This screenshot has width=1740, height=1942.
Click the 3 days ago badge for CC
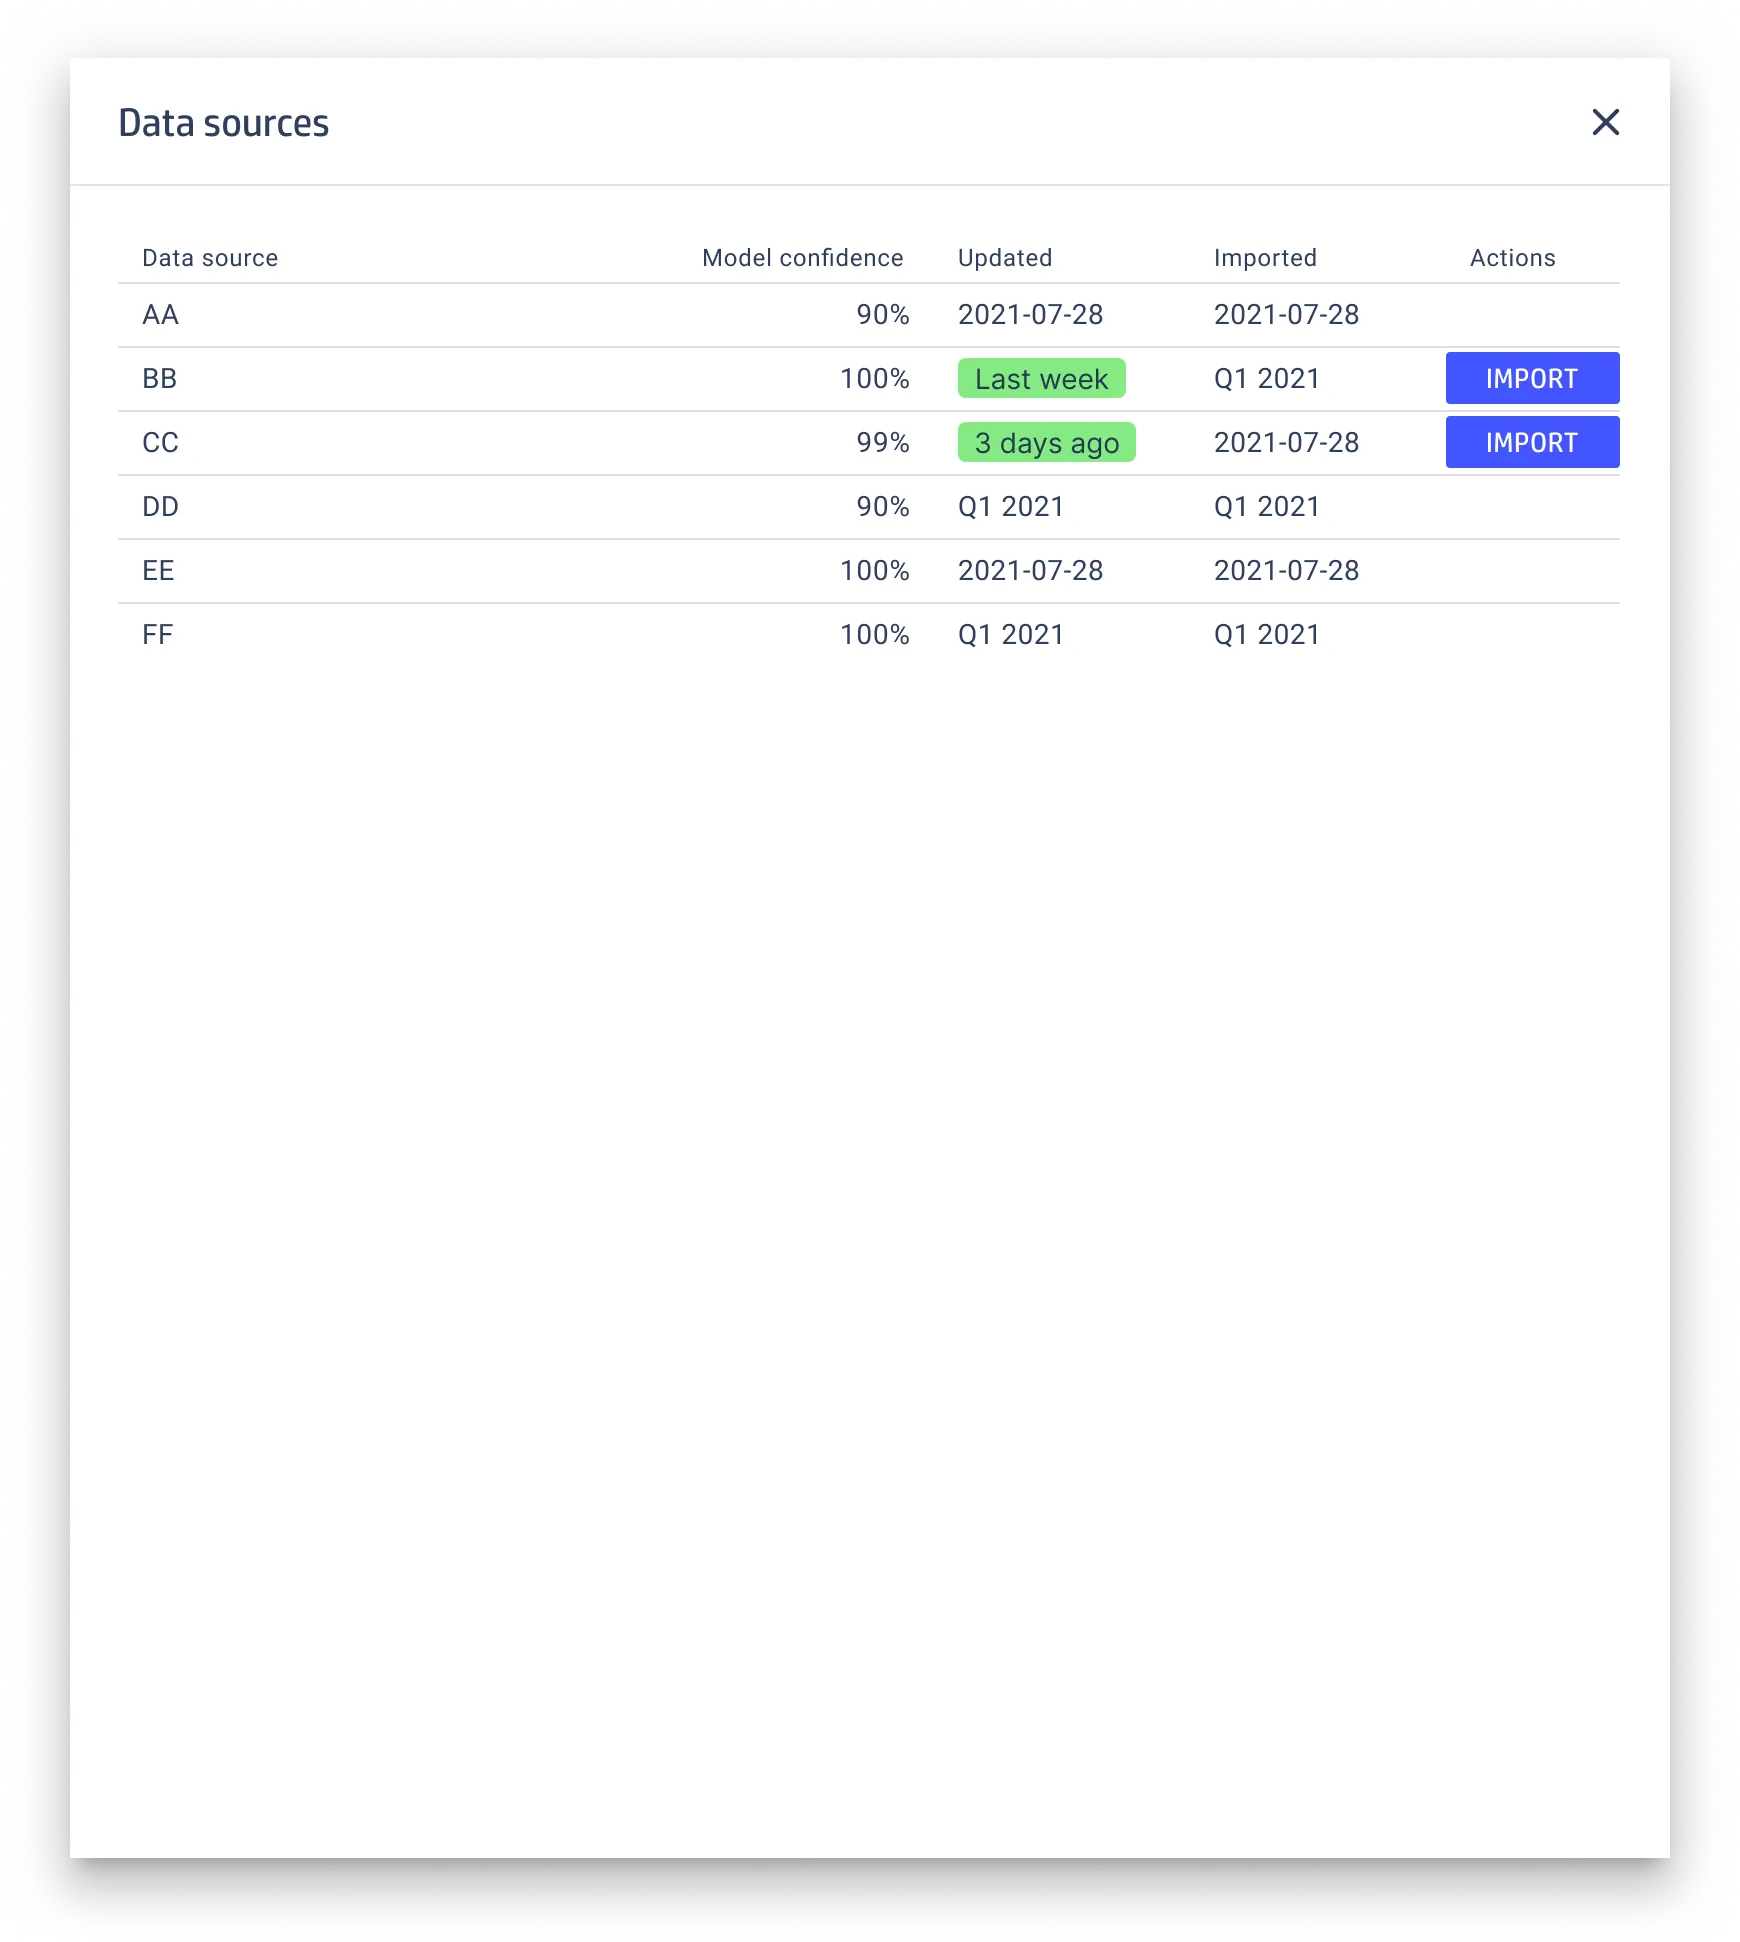[1046, 441]
